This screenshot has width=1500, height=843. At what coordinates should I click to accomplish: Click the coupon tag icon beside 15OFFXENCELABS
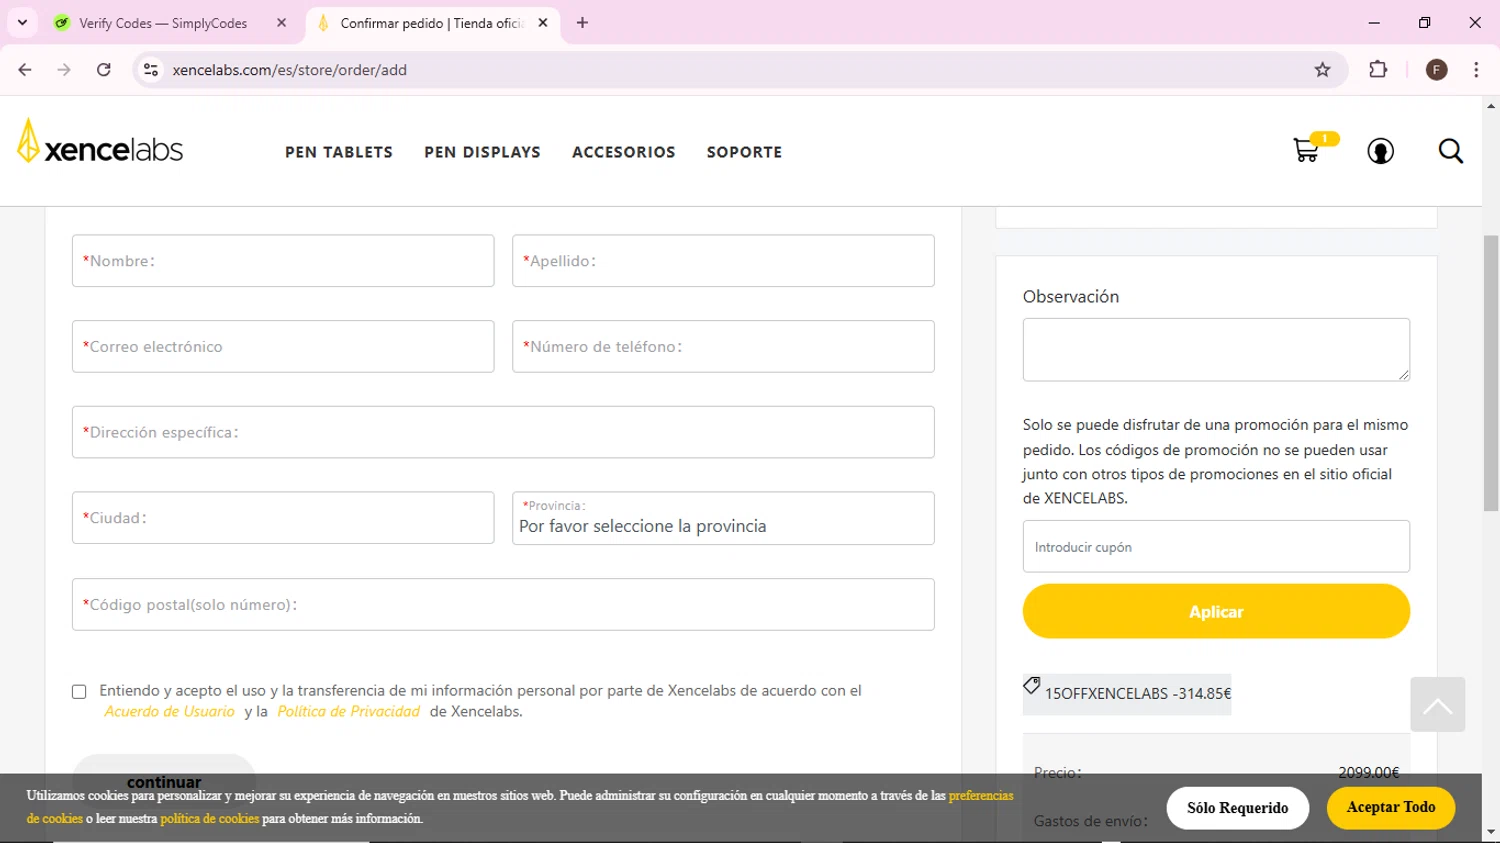[1032, 685]
